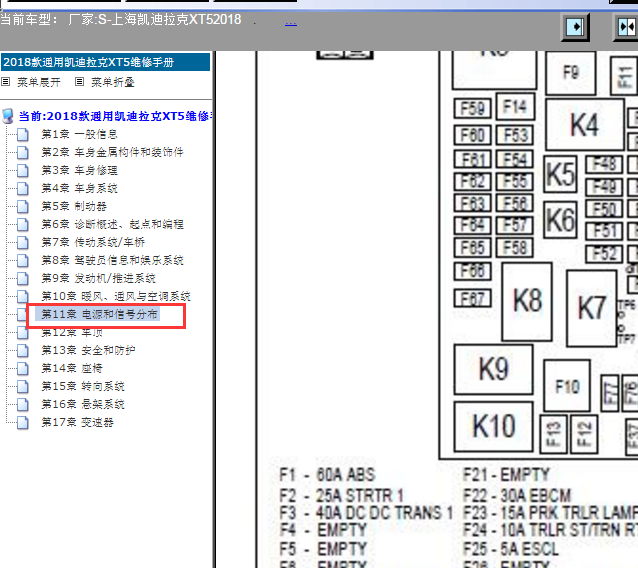
Task: Click the page icon for 第13章 安全和防护
Action: [x=23, y=350]
